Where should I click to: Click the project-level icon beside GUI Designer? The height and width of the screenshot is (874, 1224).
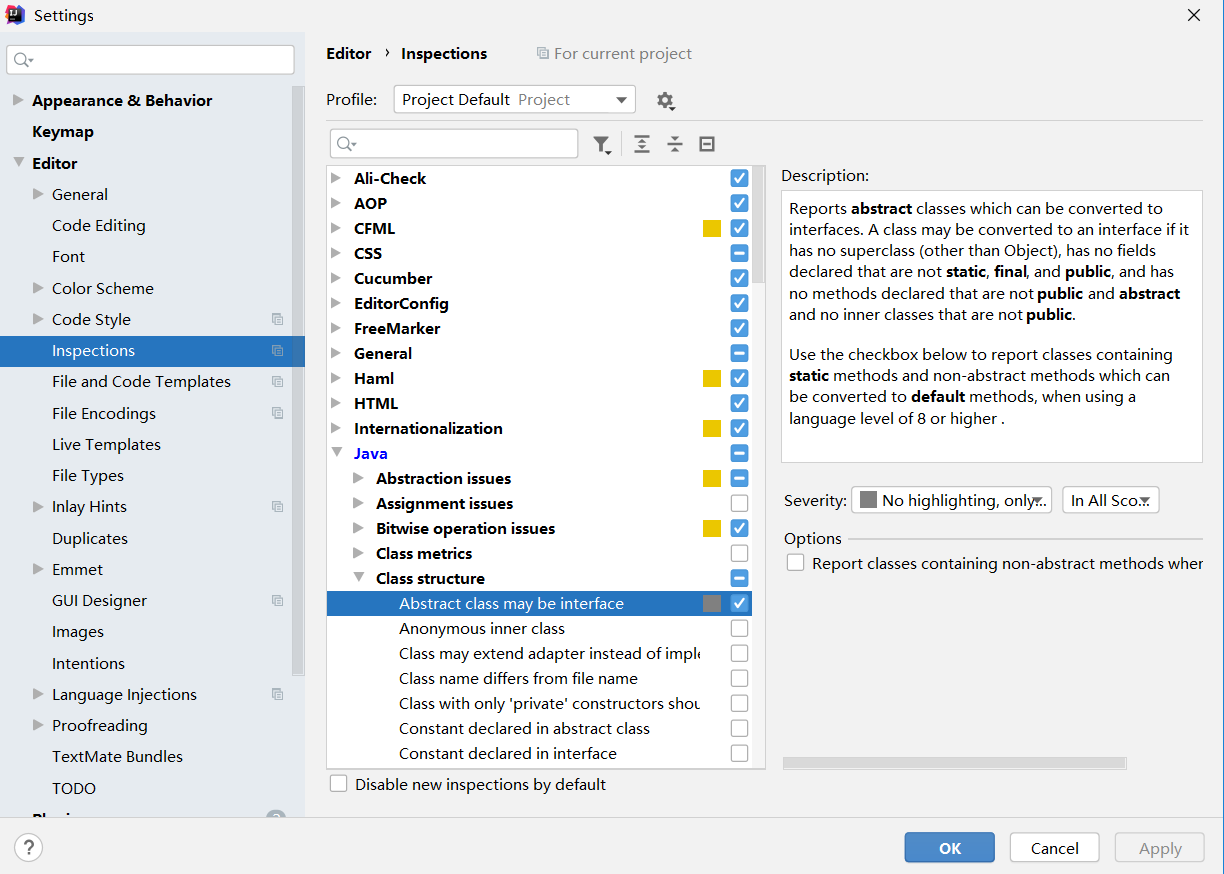277,600
